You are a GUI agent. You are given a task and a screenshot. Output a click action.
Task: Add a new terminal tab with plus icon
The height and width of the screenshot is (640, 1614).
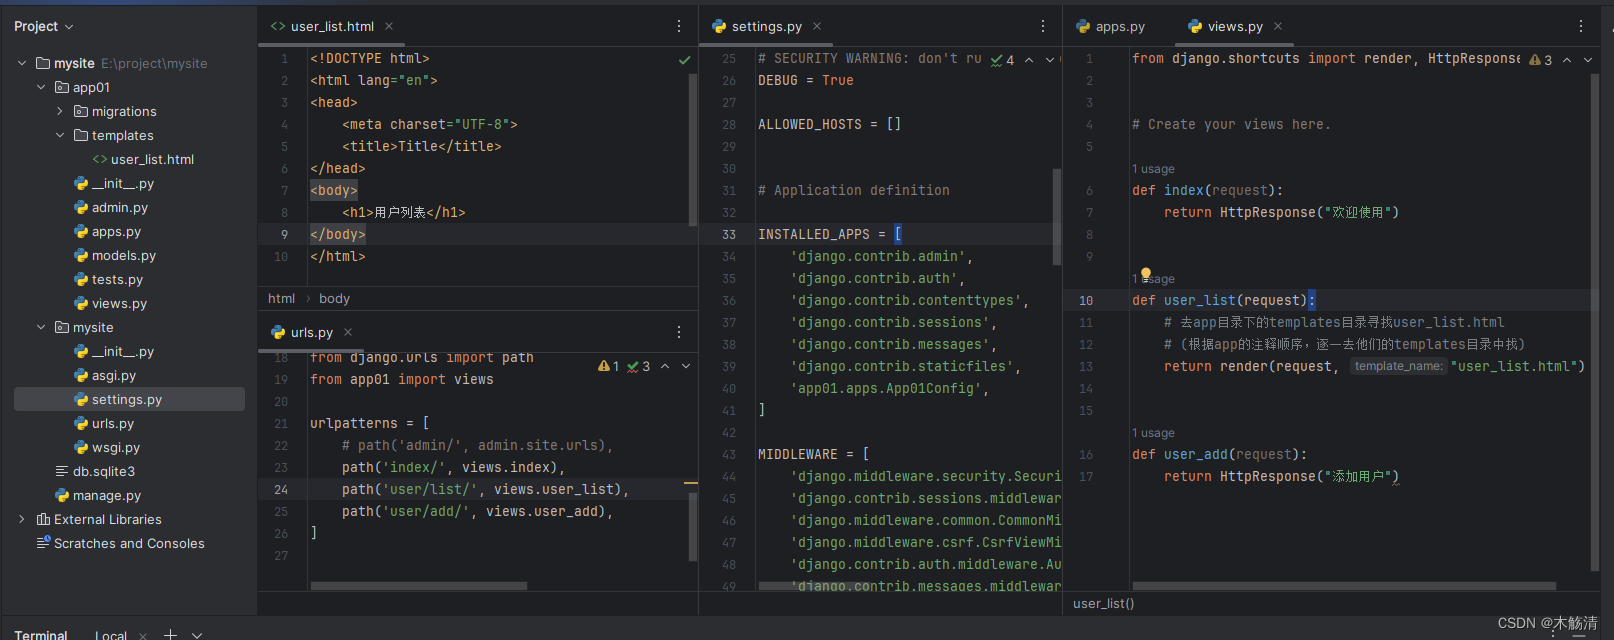[170, 634]
